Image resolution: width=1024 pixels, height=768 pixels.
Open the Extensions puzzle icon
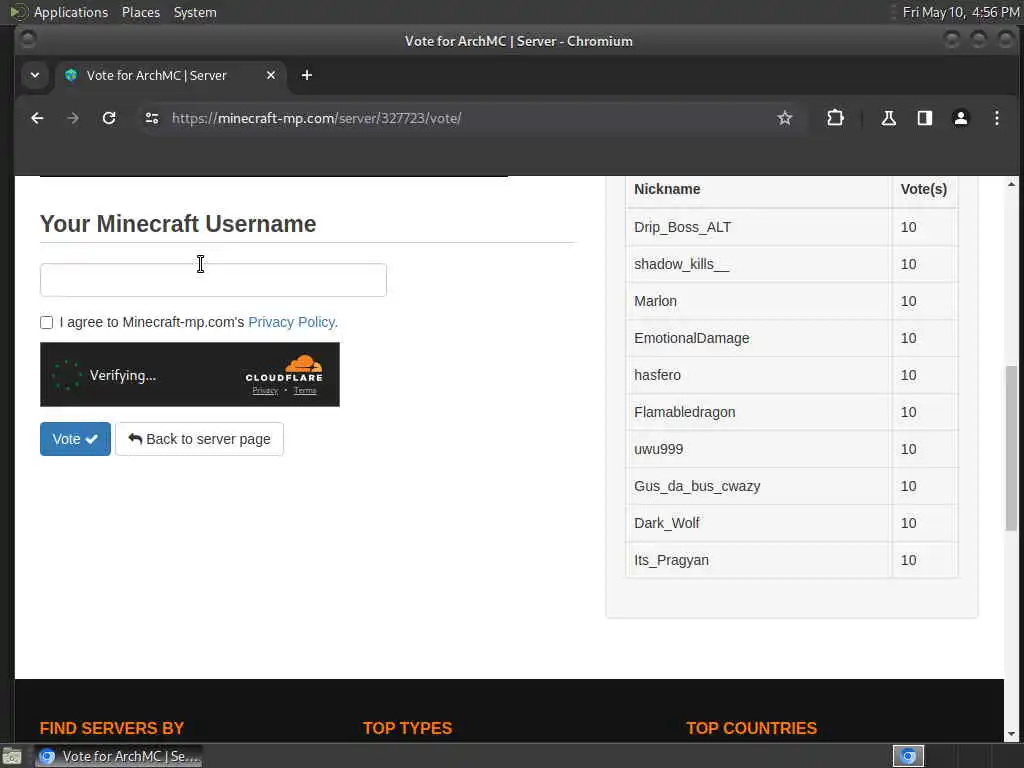point(835,118)
